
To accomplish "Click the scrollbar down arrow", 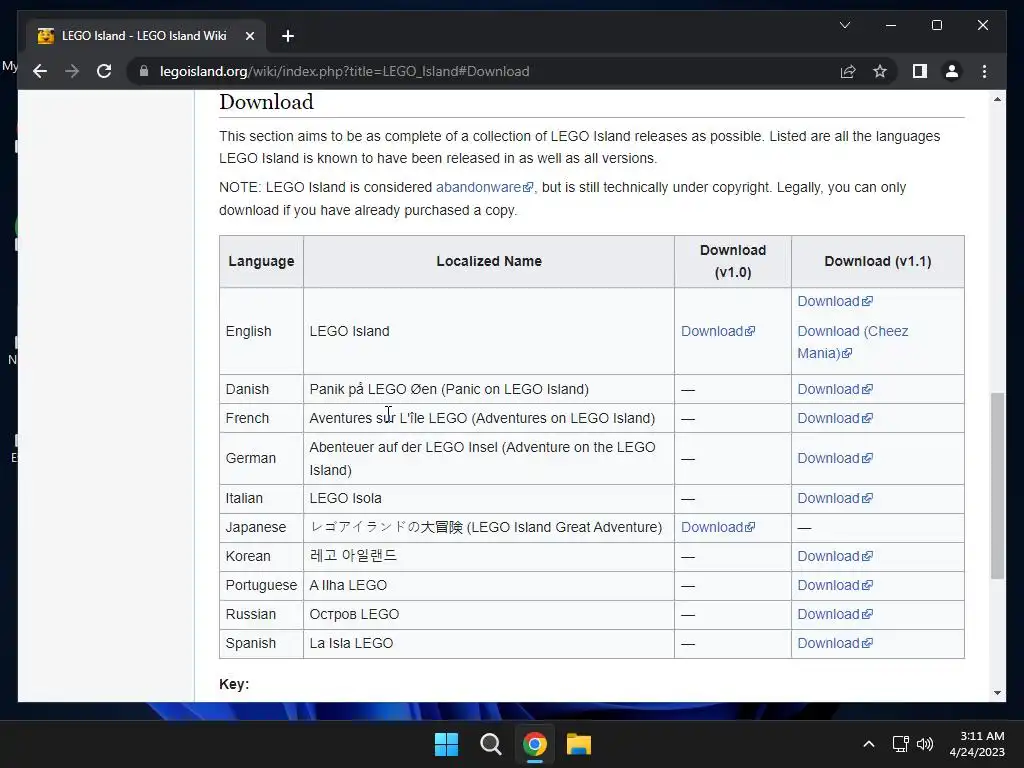I will pos(997,693).
